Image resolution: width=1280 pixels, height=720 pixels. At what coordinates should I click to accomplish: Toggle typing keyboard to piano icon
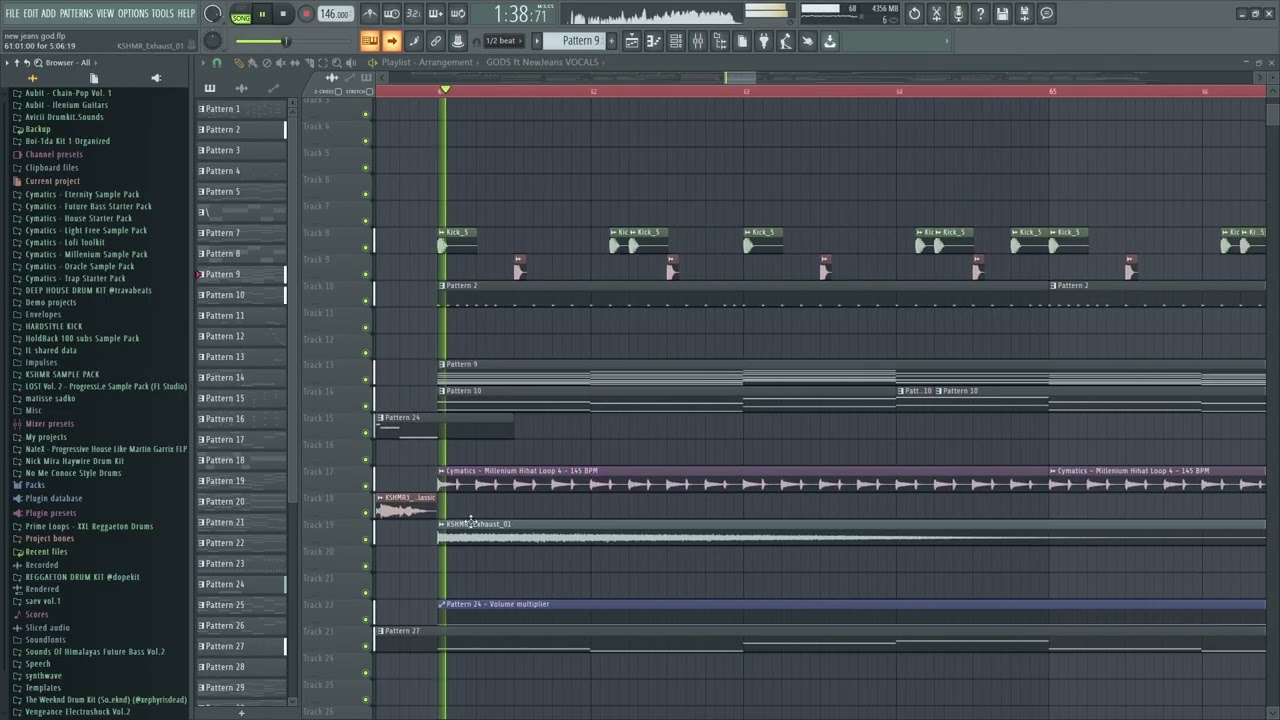[370, 41]
